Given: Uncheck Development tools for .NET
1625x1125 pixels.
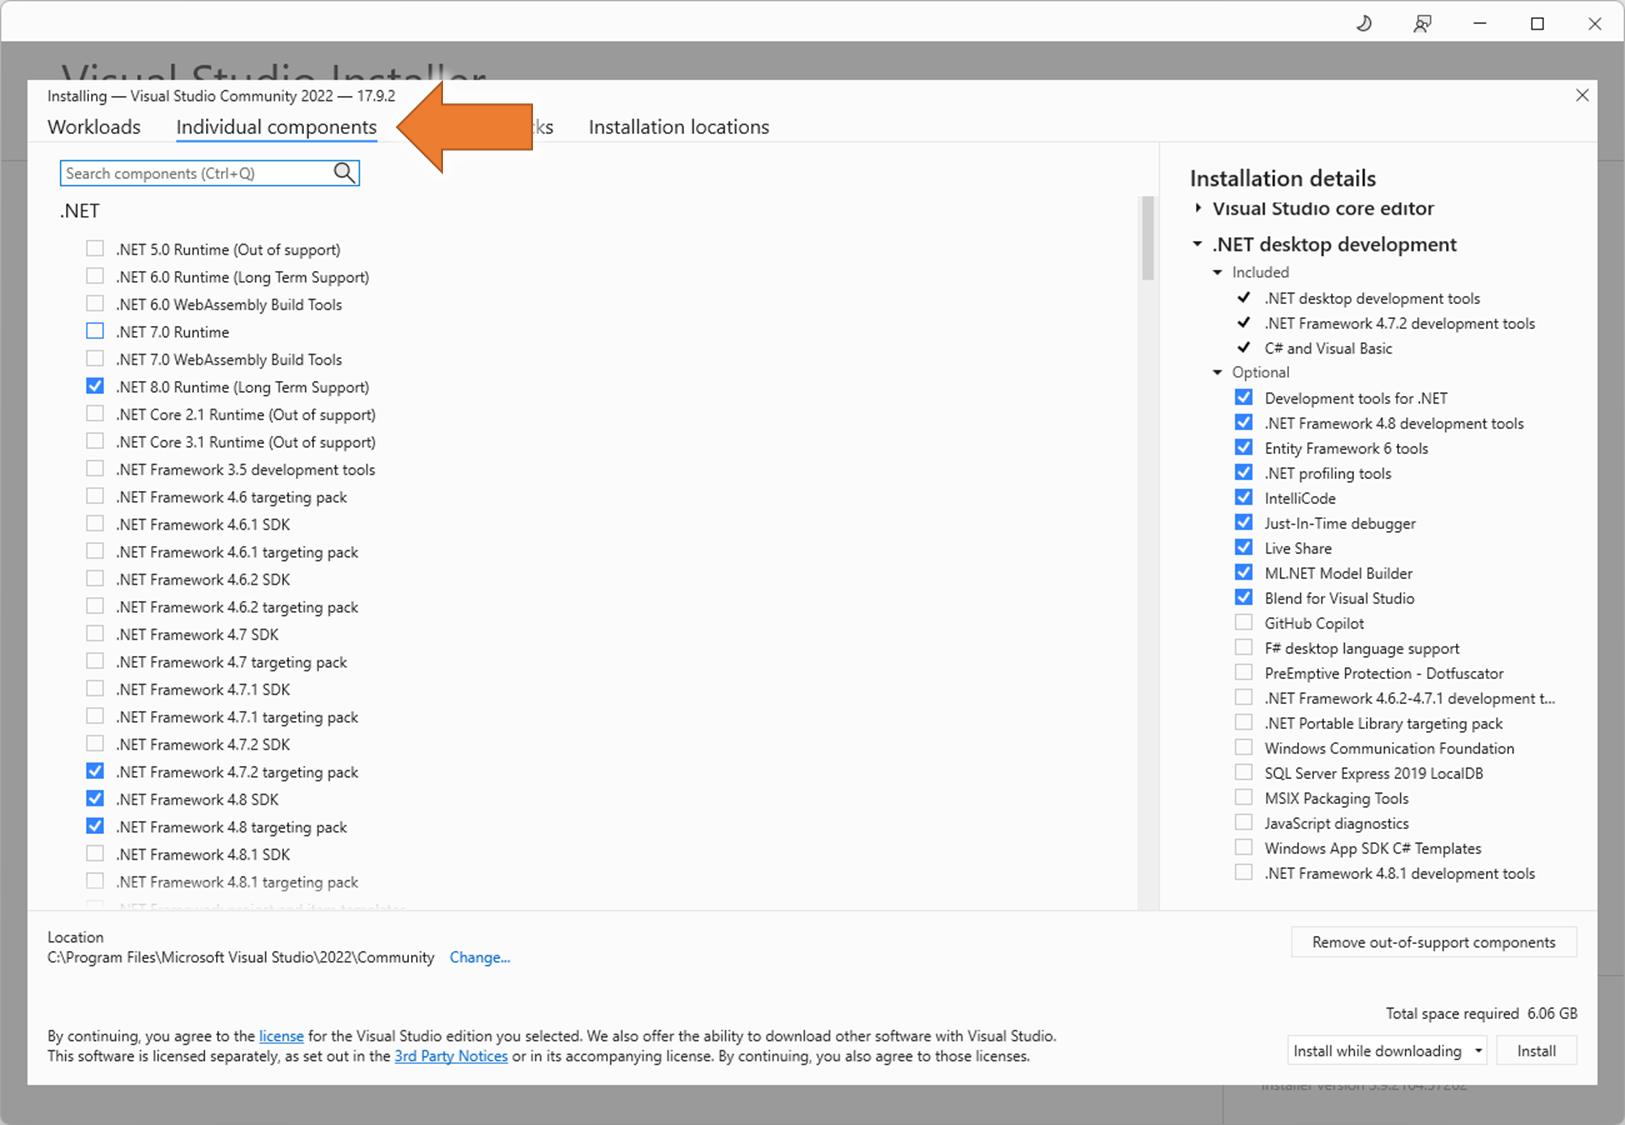Looking at the screenshot, I should (x=1244, y=398).
